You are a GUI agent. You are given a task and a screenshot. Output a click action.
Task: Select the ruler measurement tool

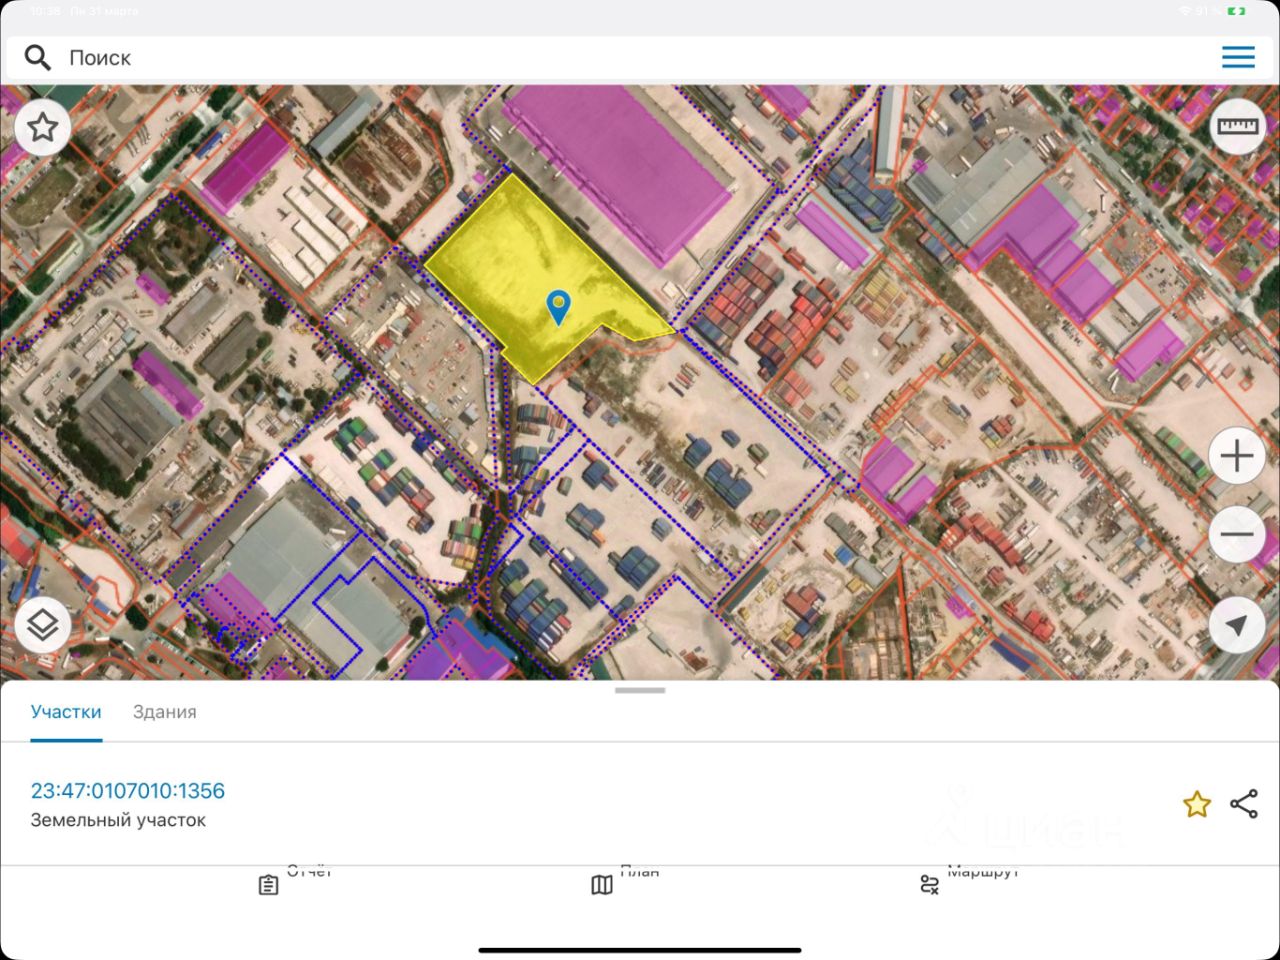tap(1237, 126)
